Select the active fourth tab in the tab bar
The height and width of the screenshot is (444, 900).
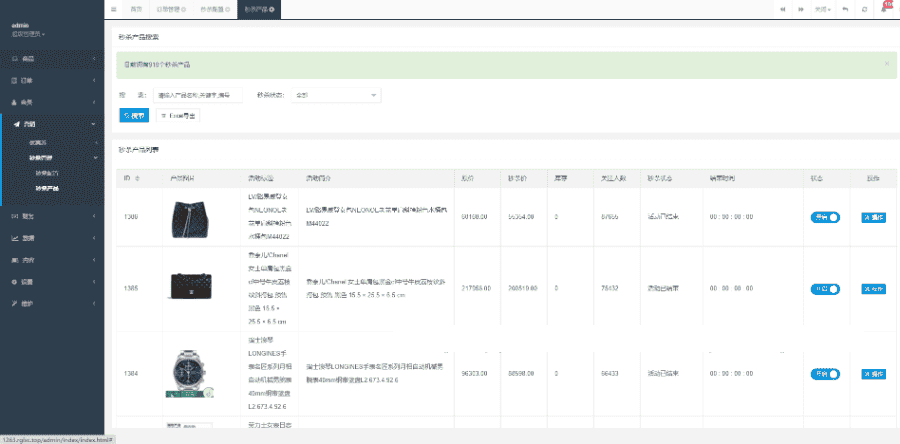click(x=259, y=9)
